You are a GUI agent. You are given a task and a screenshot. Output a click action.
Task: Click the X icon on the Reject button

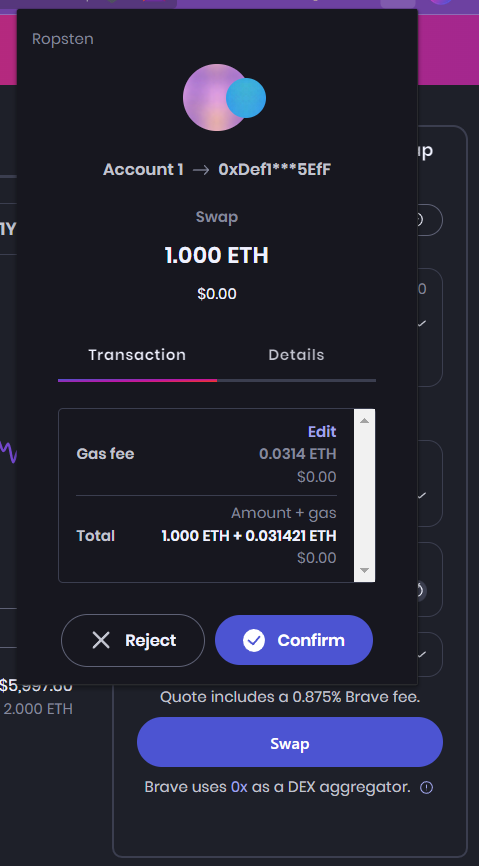click(101, 641)
